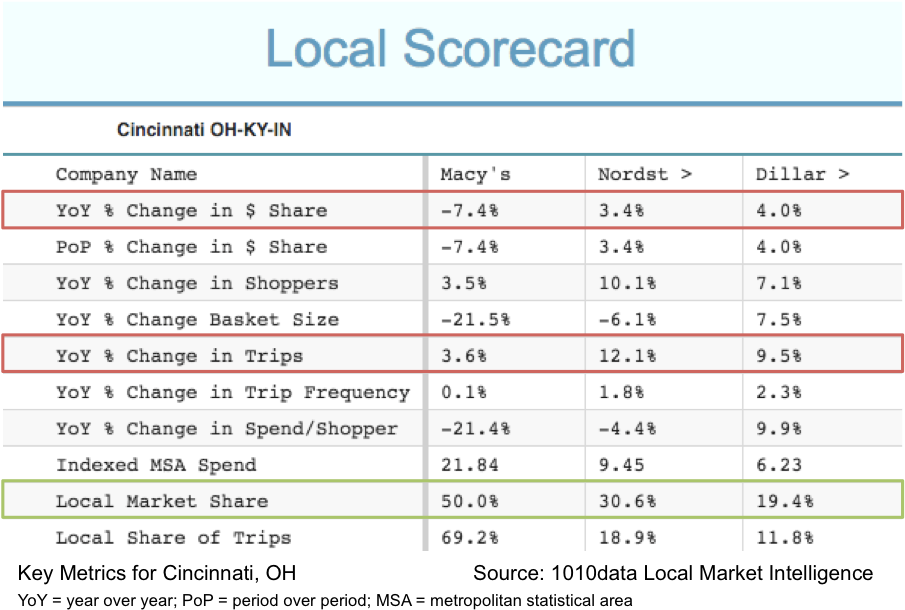Viewport: 905px width, 610px height.
Task: Click the YoY % Change in Shoppers row label
Action: [x=197, y=283]
